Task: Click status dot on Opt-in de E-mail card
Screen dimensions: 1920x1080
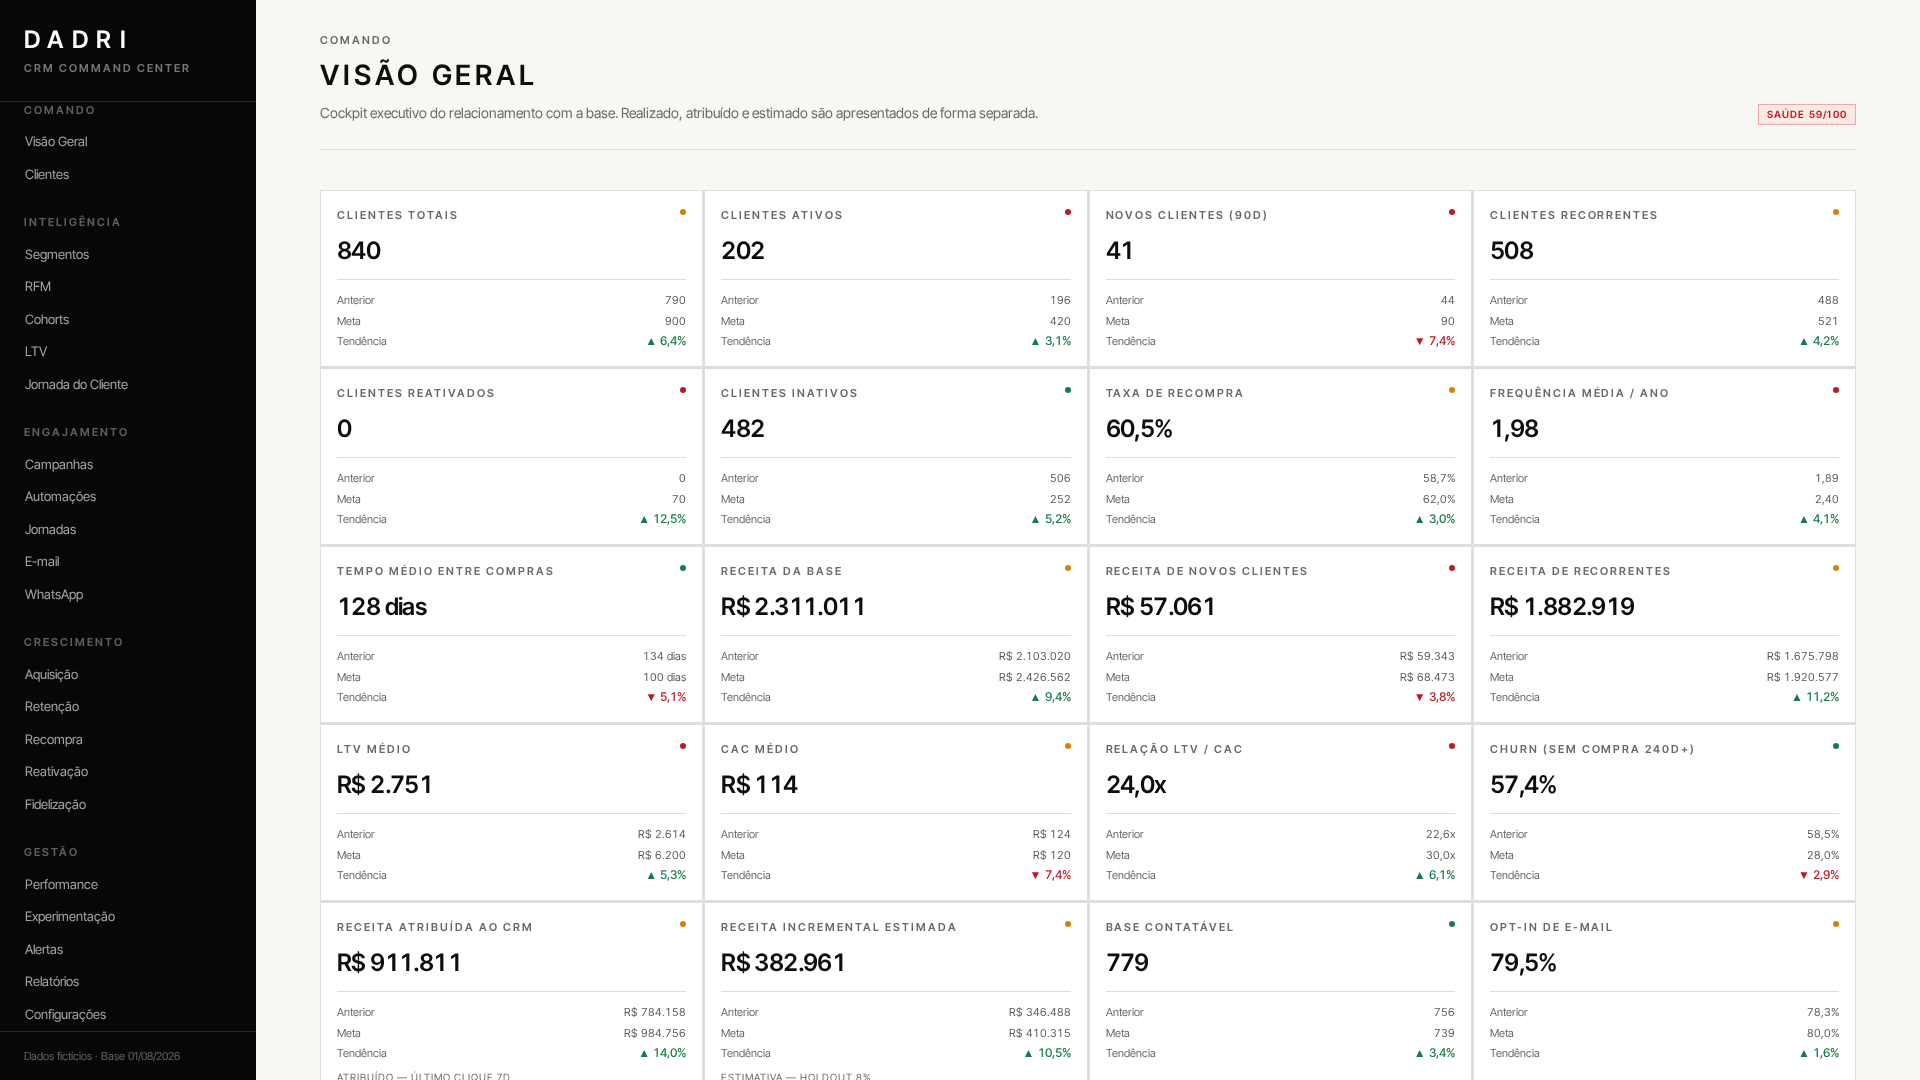Action: [1836, 924]
